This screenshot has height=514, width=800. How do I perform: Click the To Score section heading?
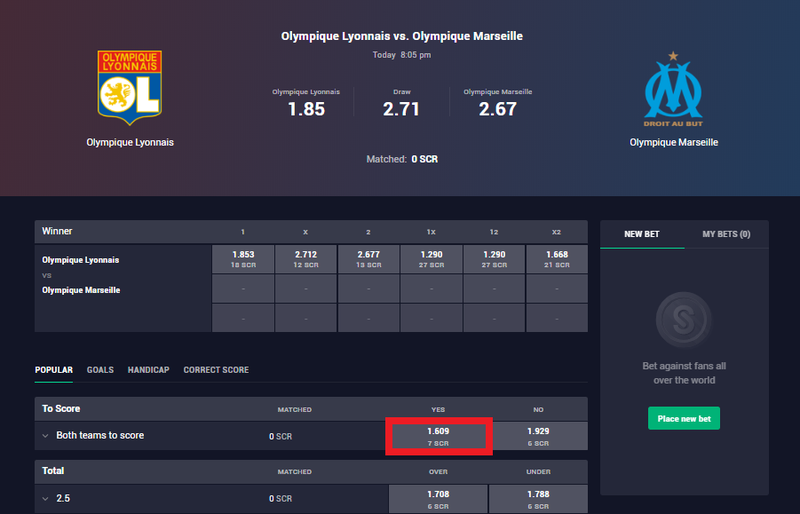61,409
